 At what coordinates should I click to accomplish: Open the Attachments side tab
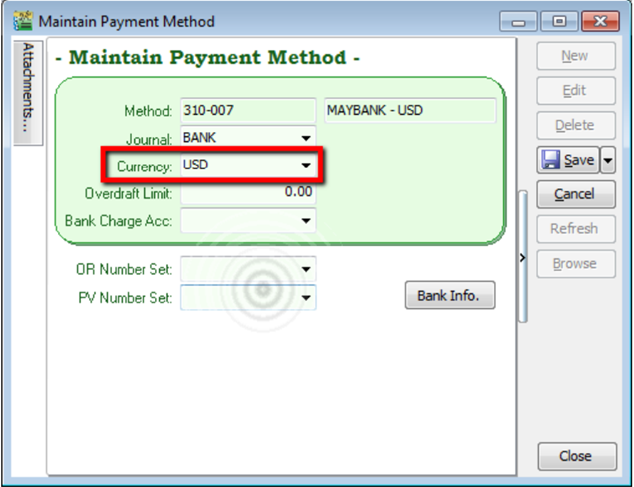click(27, 89)
